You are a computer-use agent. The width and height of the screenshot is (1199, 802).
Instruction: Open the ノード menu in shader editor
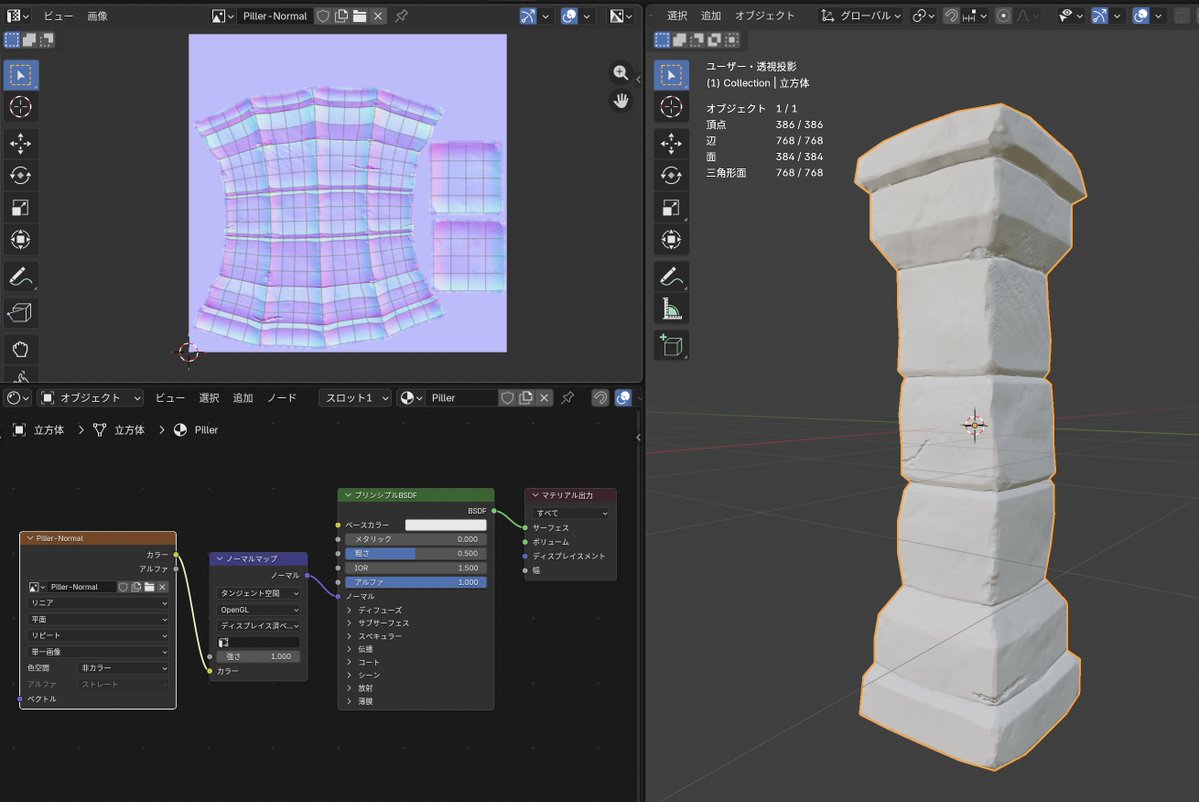point(281,398)
